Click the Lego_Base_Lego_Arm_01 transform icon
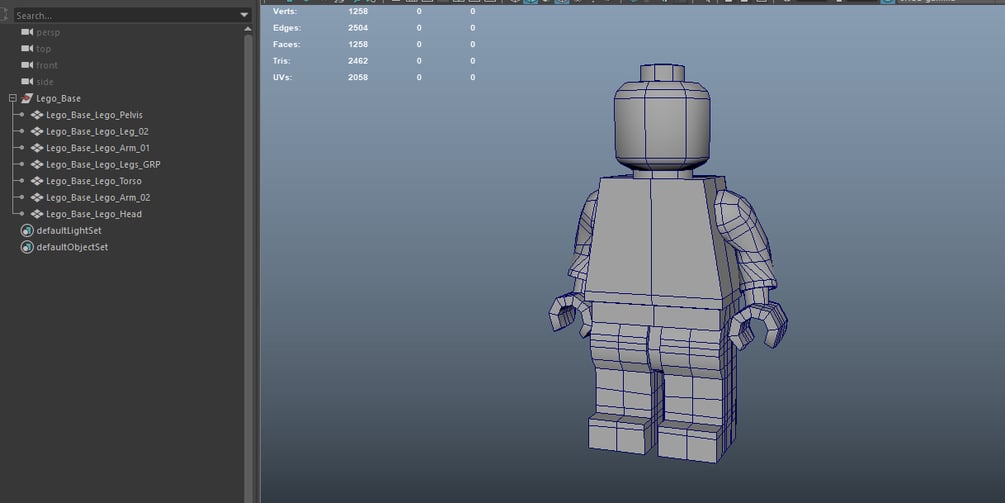Screen dimensions: 1005x503 [x=37, y=148]
